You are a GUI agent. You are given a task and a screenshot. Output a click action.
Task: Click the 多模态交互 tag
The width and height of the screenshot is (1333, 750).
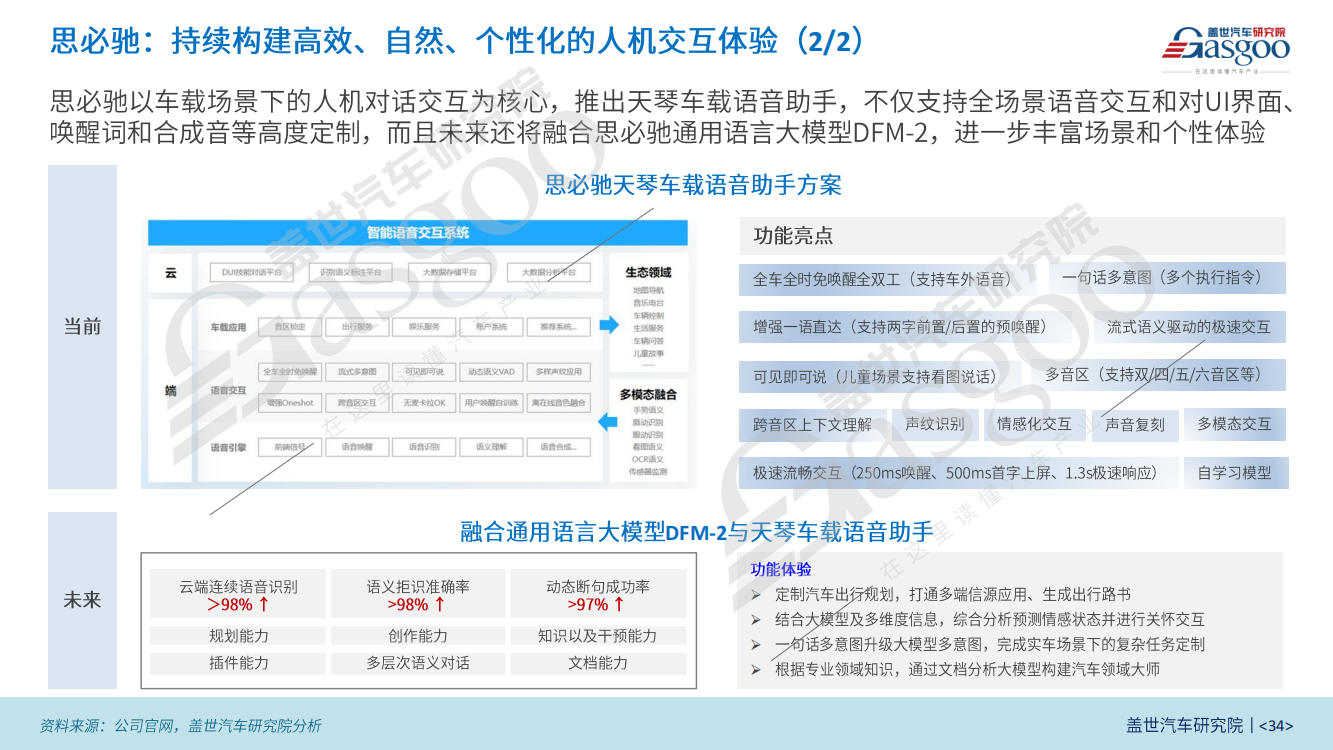[x=1235, y=425]
